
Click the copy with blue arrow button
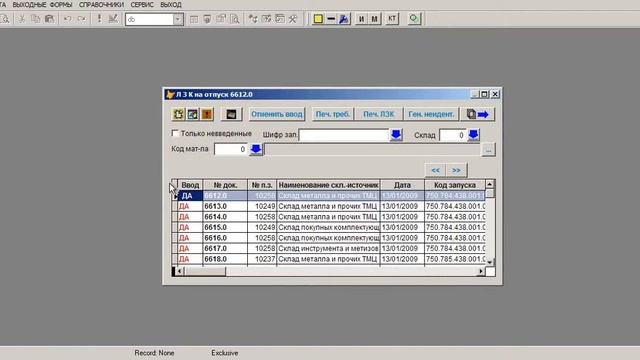tap(478, 114)
